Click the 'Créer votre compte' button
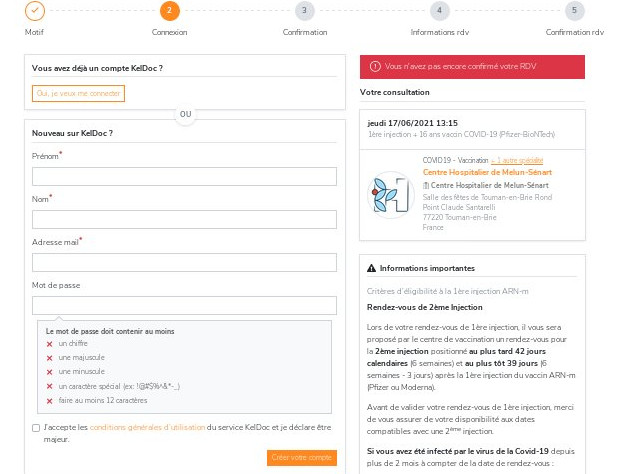 [x=302, y=458]
